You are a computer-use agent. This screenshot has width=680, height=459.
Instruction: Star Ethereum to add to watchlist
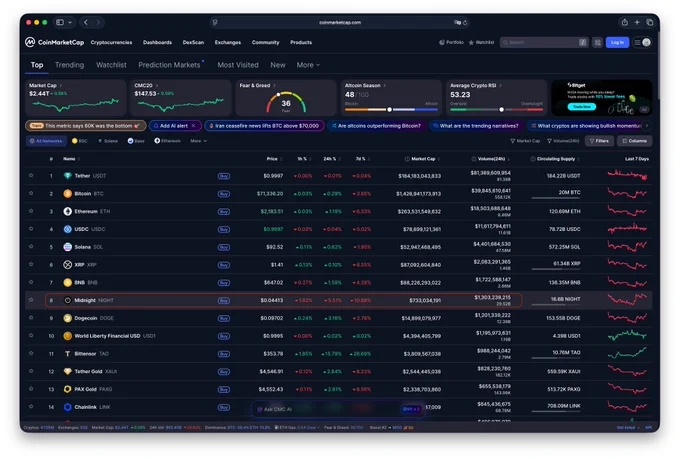tap(31, 211)
